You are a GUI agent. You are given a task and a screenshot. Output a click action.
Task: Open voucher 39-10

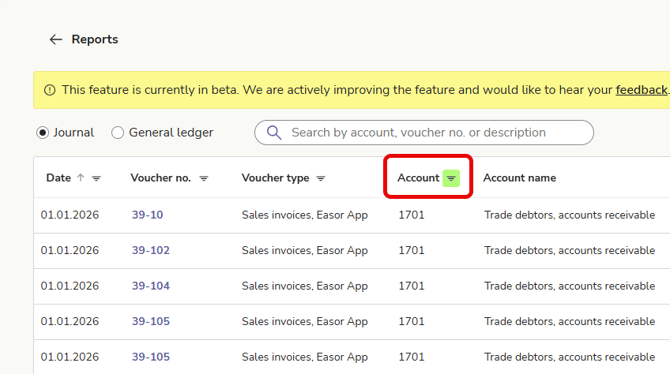(x=147, y=215)
